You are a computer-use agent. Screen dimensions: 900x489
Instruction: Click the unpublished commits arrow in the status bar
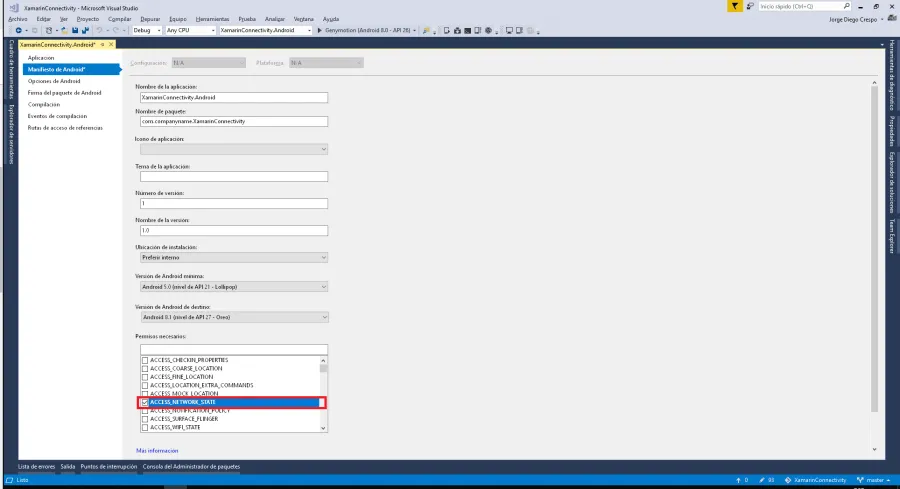[x=738, y=480]
